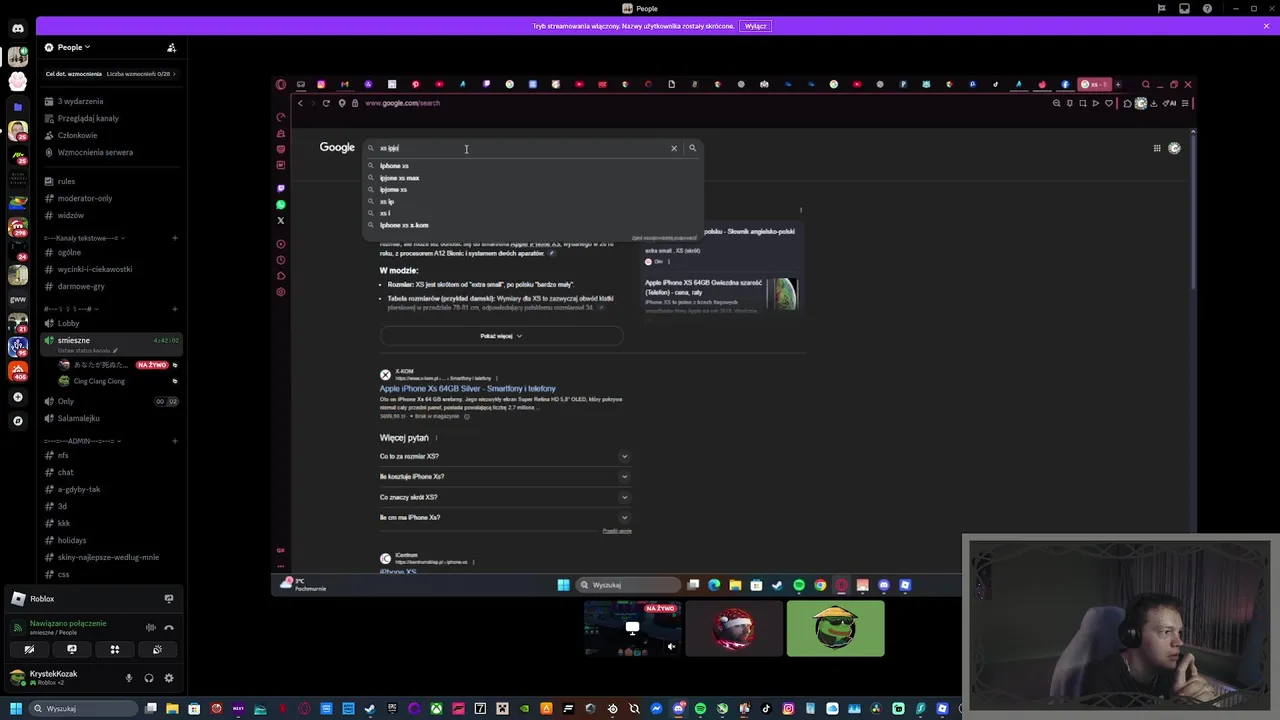Click the Roblox activity stream icon
The height and width of the screenshot is (720, 1280).
coord(168,599)
